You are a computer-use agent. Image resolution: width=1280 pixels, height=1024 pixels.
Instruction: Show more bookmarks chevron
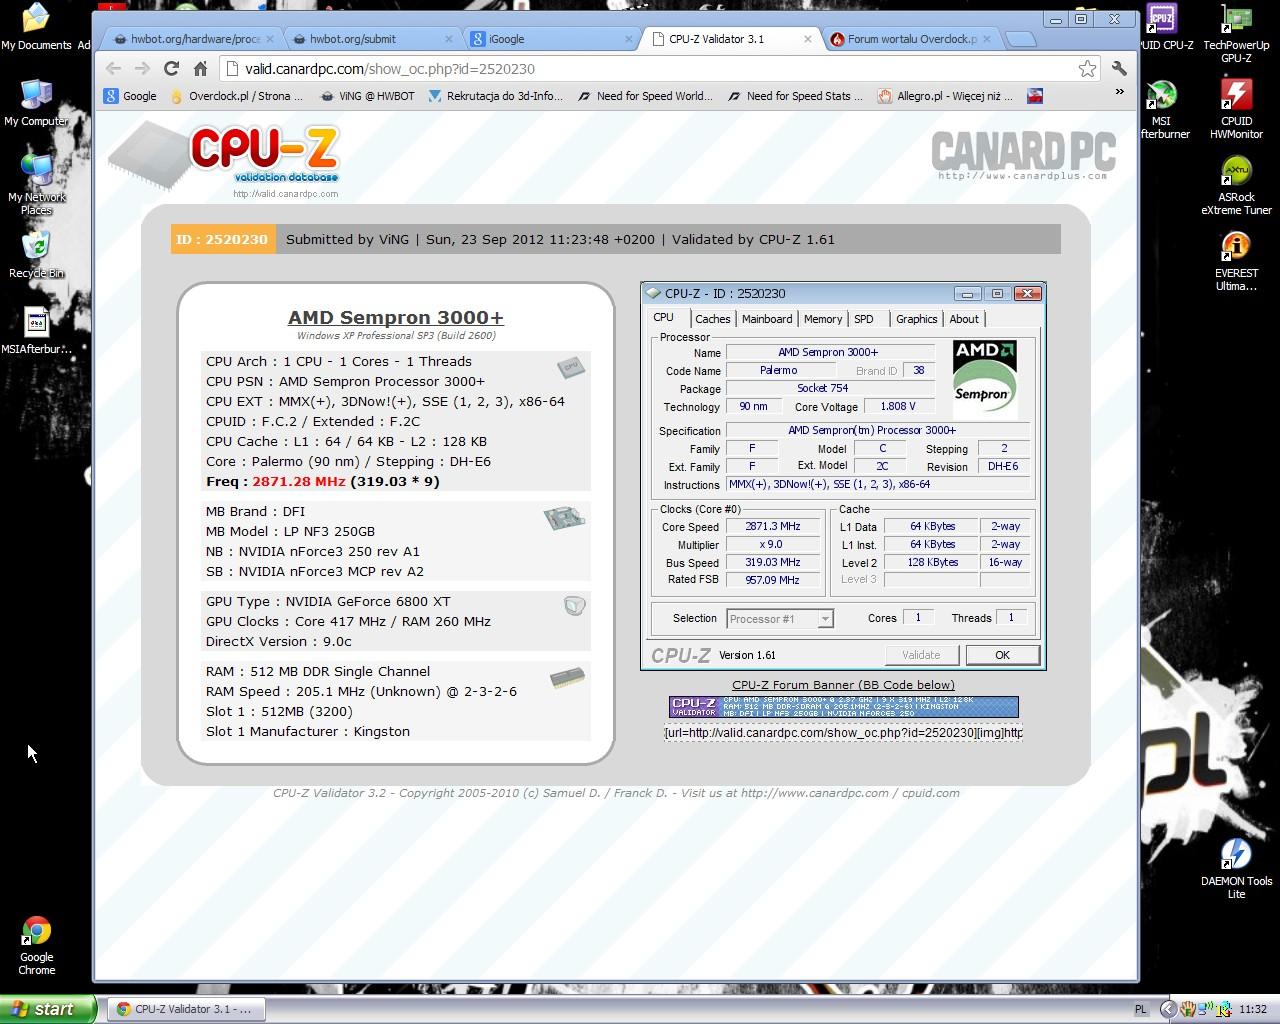(1119, 93)
